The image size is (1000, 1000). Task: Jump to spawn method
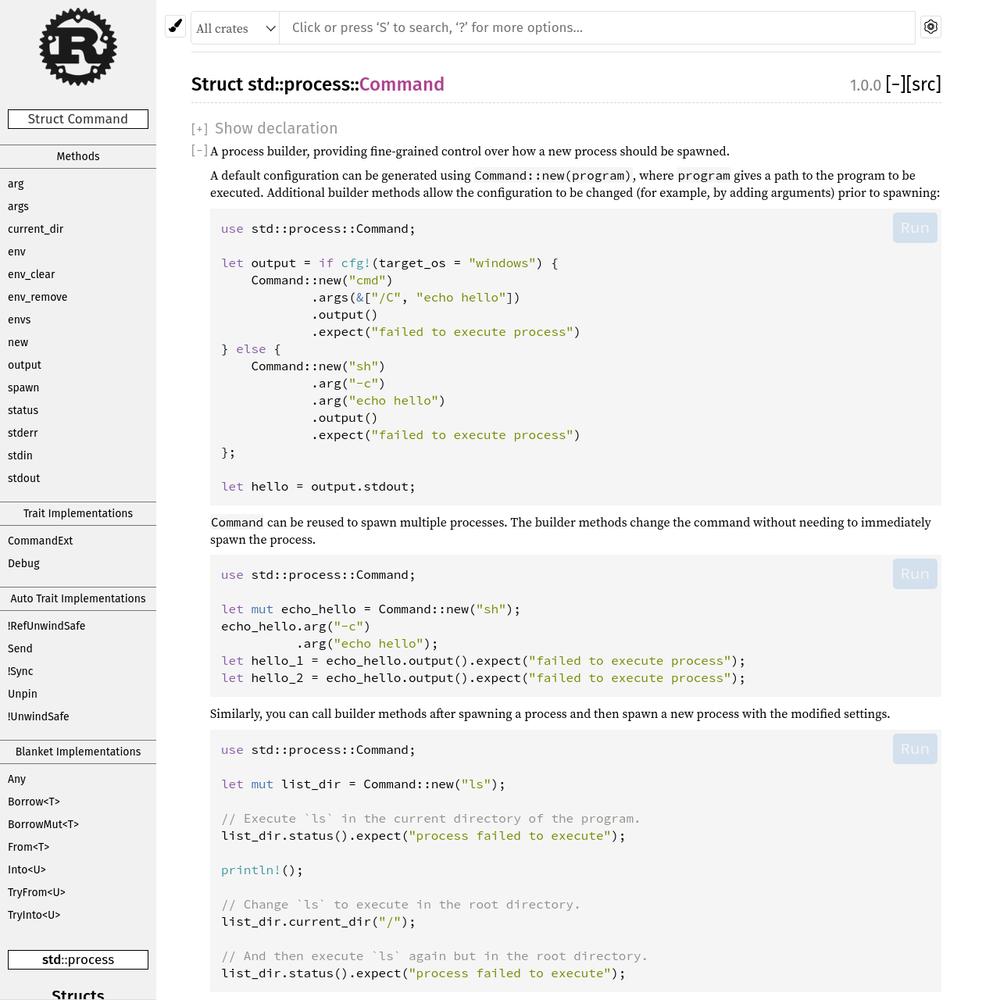click(x=24, y=387)
